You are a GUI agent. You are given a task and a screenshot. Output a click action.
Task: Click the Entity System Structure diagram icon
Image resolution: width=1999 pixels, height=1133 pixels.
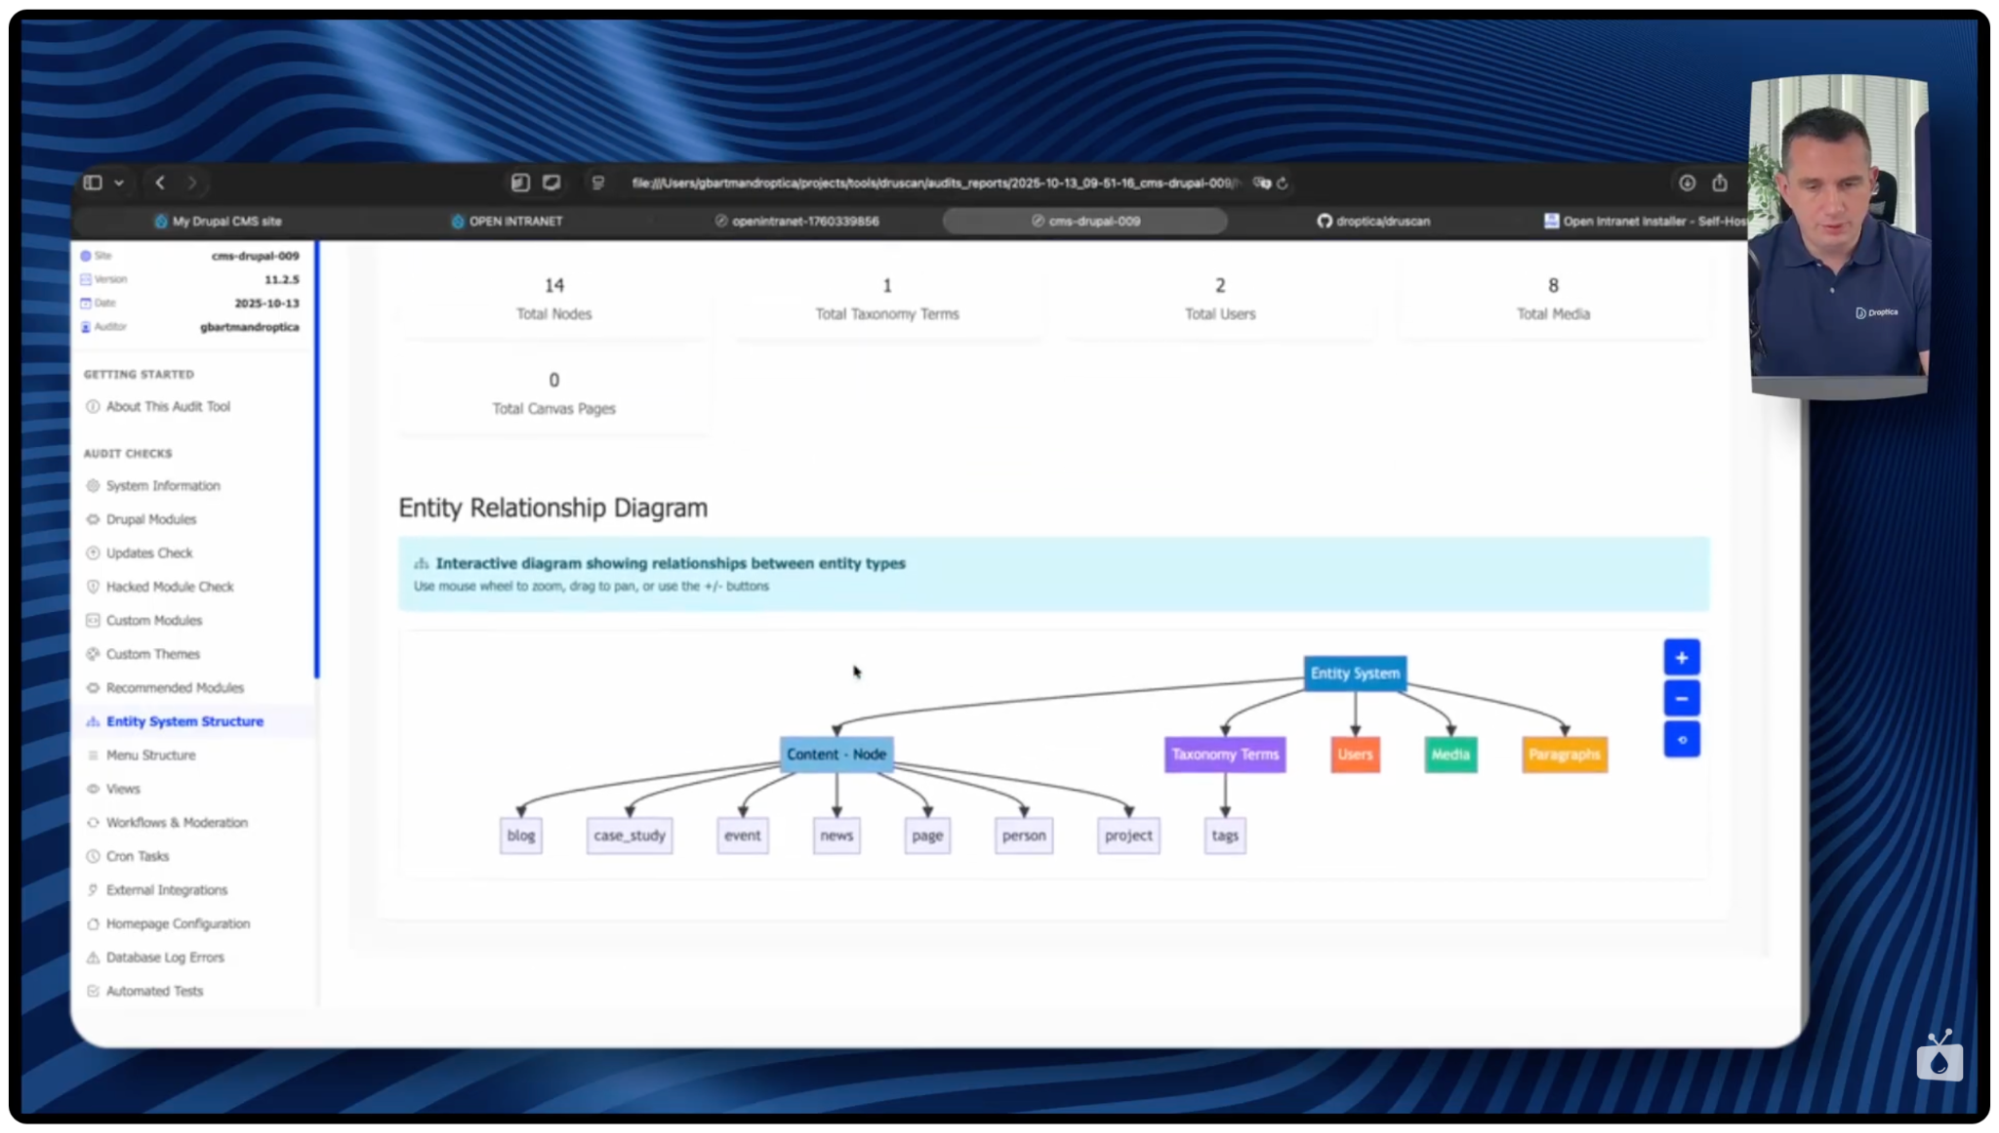coord(93,721)
